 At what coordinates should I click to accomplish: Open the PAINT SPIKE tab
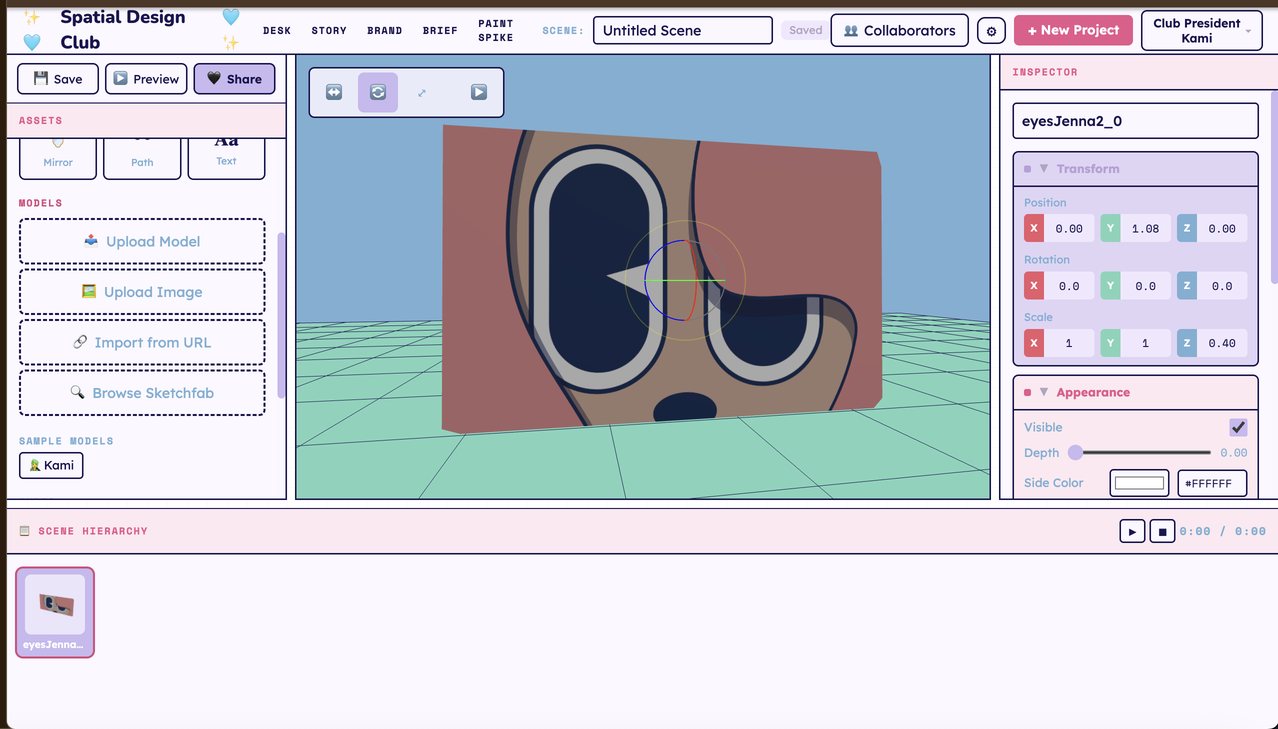(496, 31)
